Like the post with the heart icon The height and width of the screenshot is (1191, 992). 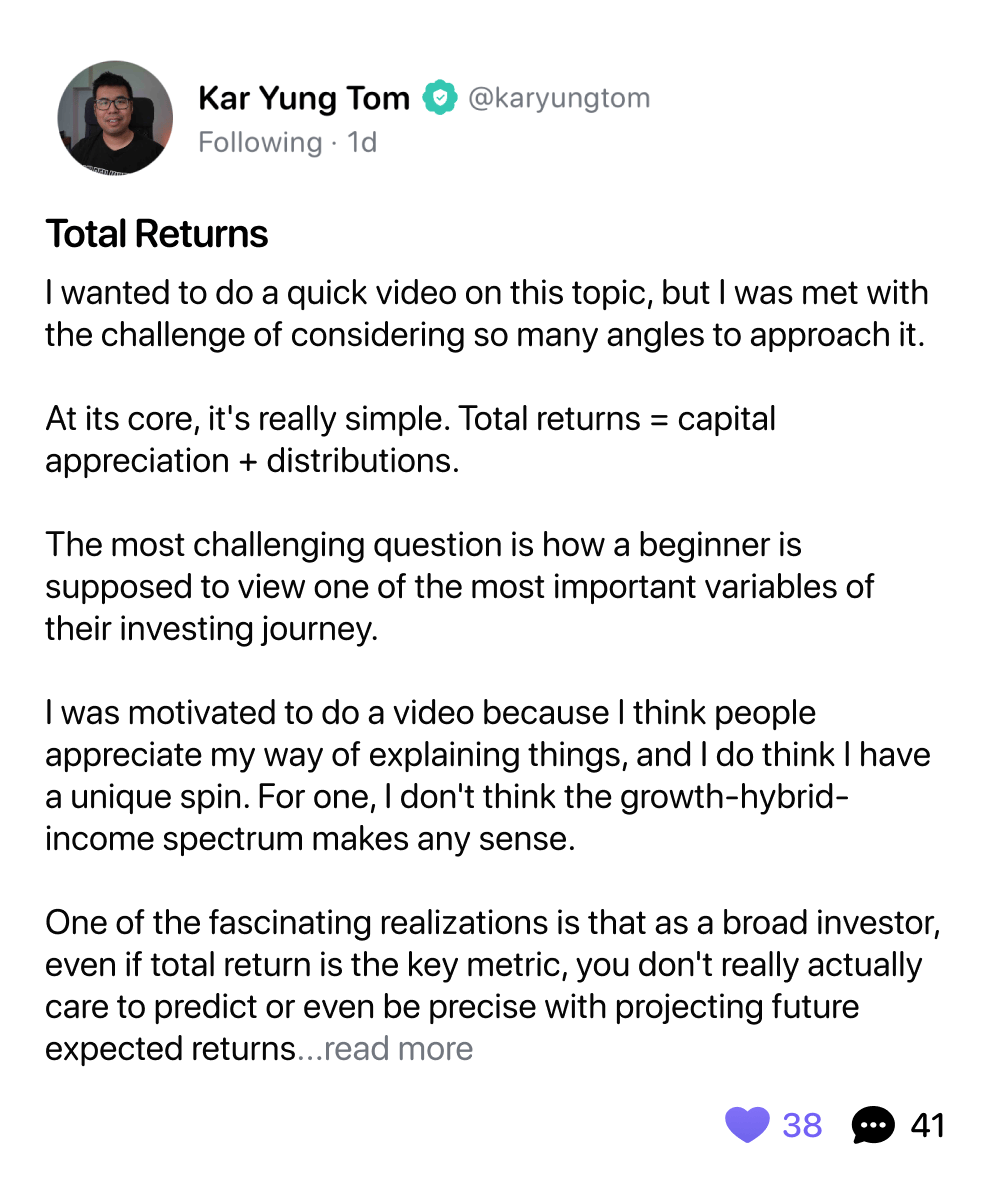tap(747, 1125)
